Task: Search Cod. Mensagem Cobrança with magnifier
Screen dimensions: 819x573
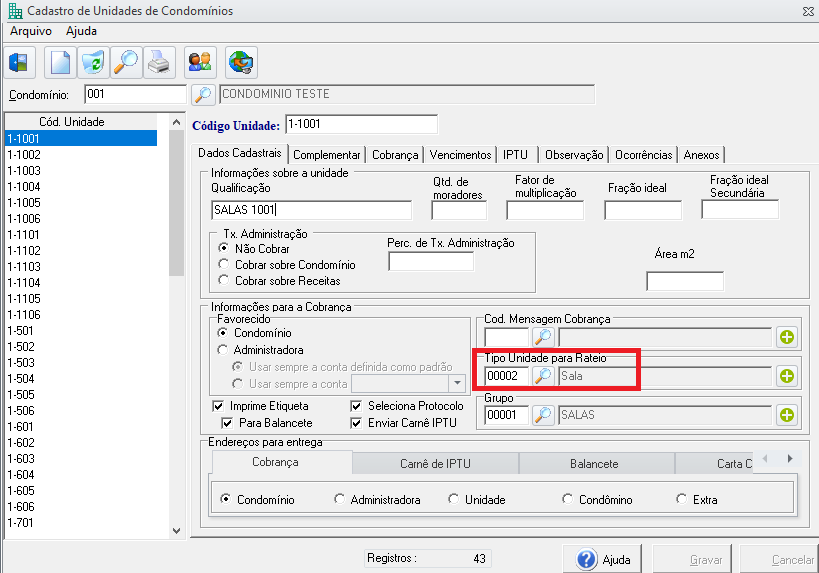Action: (543, 337)
